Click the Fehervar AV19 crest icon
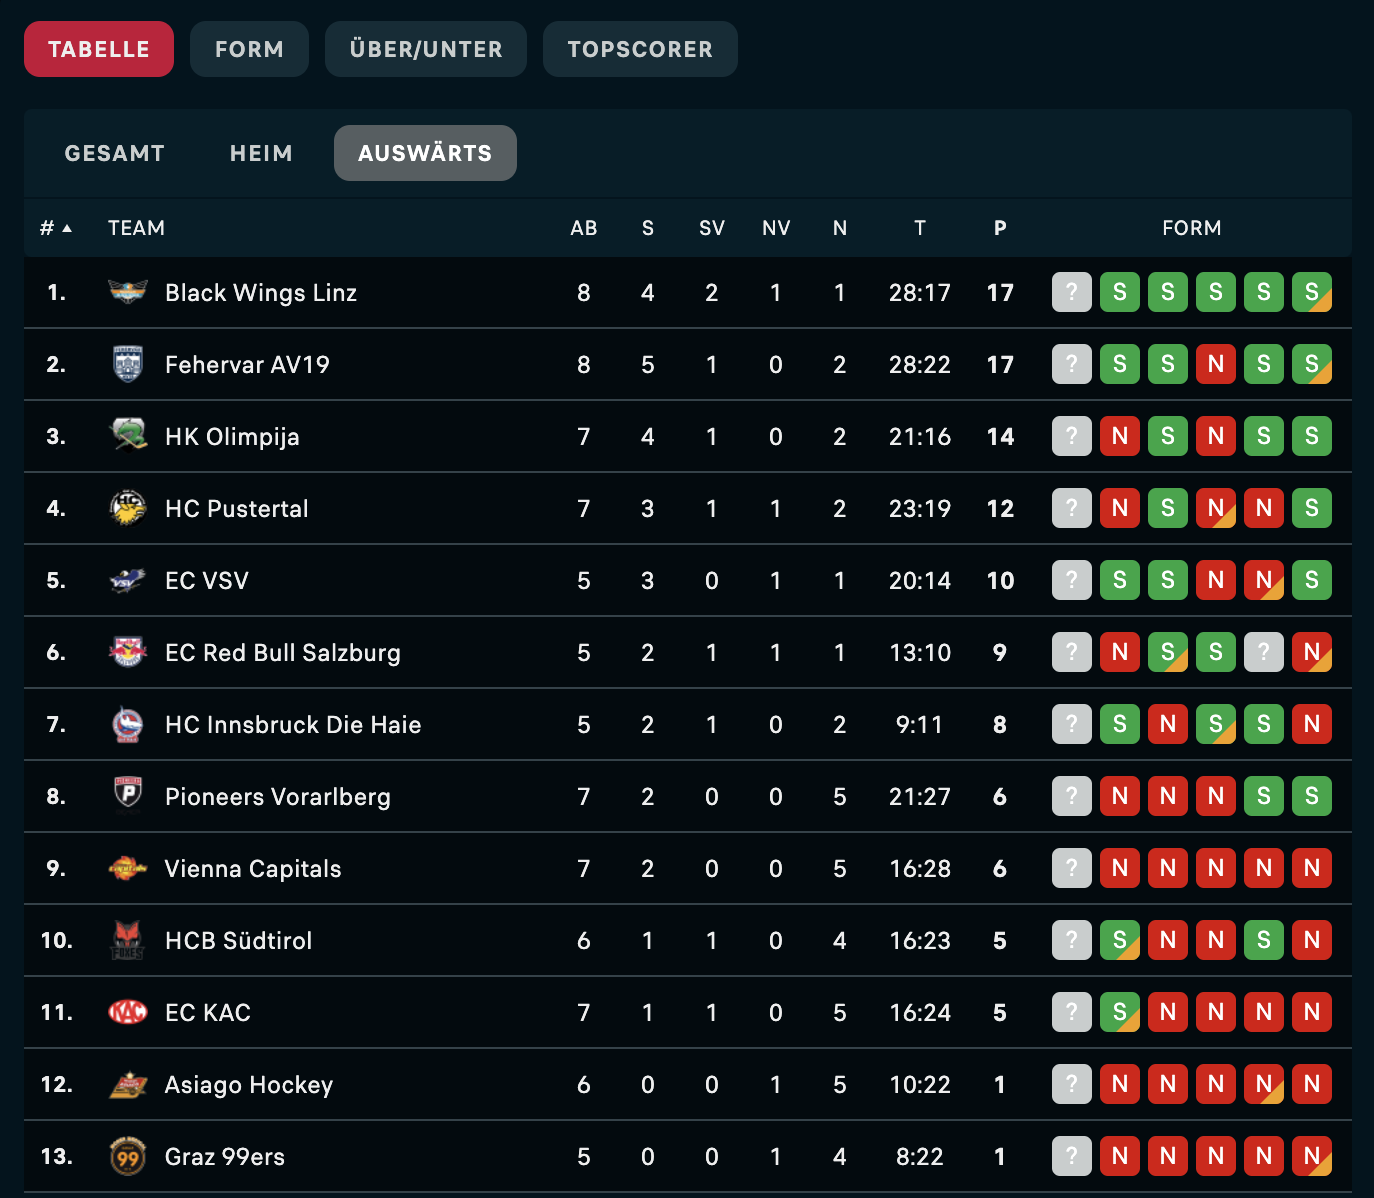 tap(128, 364)
